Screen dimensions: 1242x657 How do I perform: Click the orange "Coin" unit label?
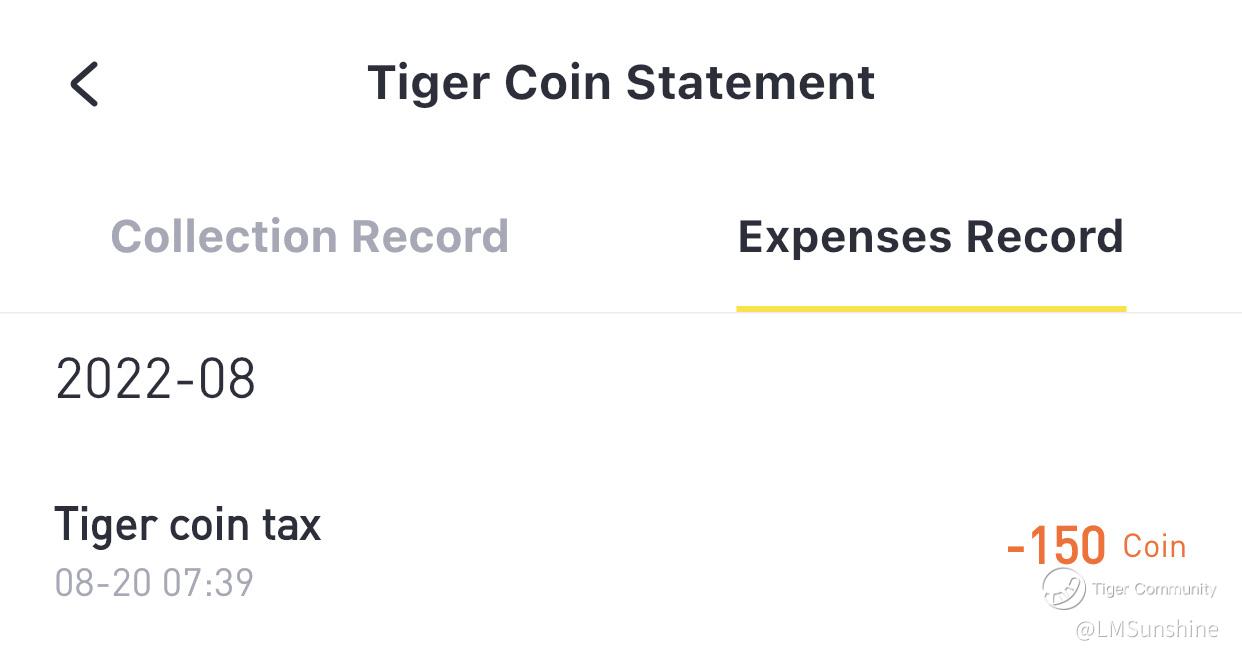(x=1154, y=546)
